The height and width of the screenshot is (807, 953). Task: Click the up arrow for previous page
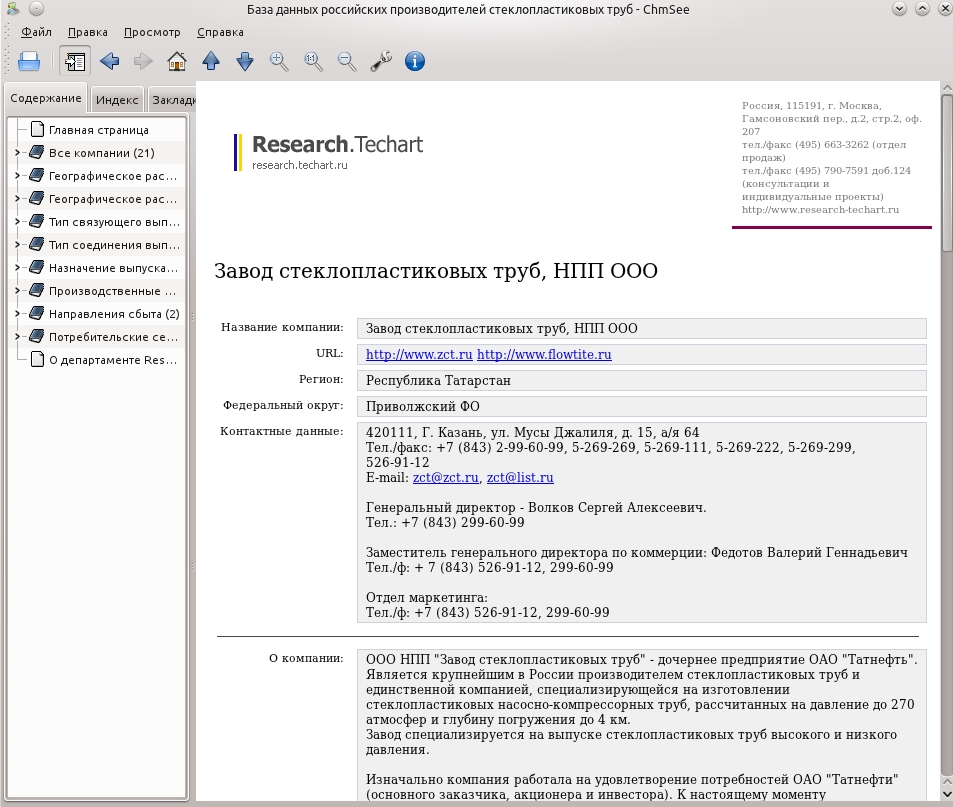(211, 61)
